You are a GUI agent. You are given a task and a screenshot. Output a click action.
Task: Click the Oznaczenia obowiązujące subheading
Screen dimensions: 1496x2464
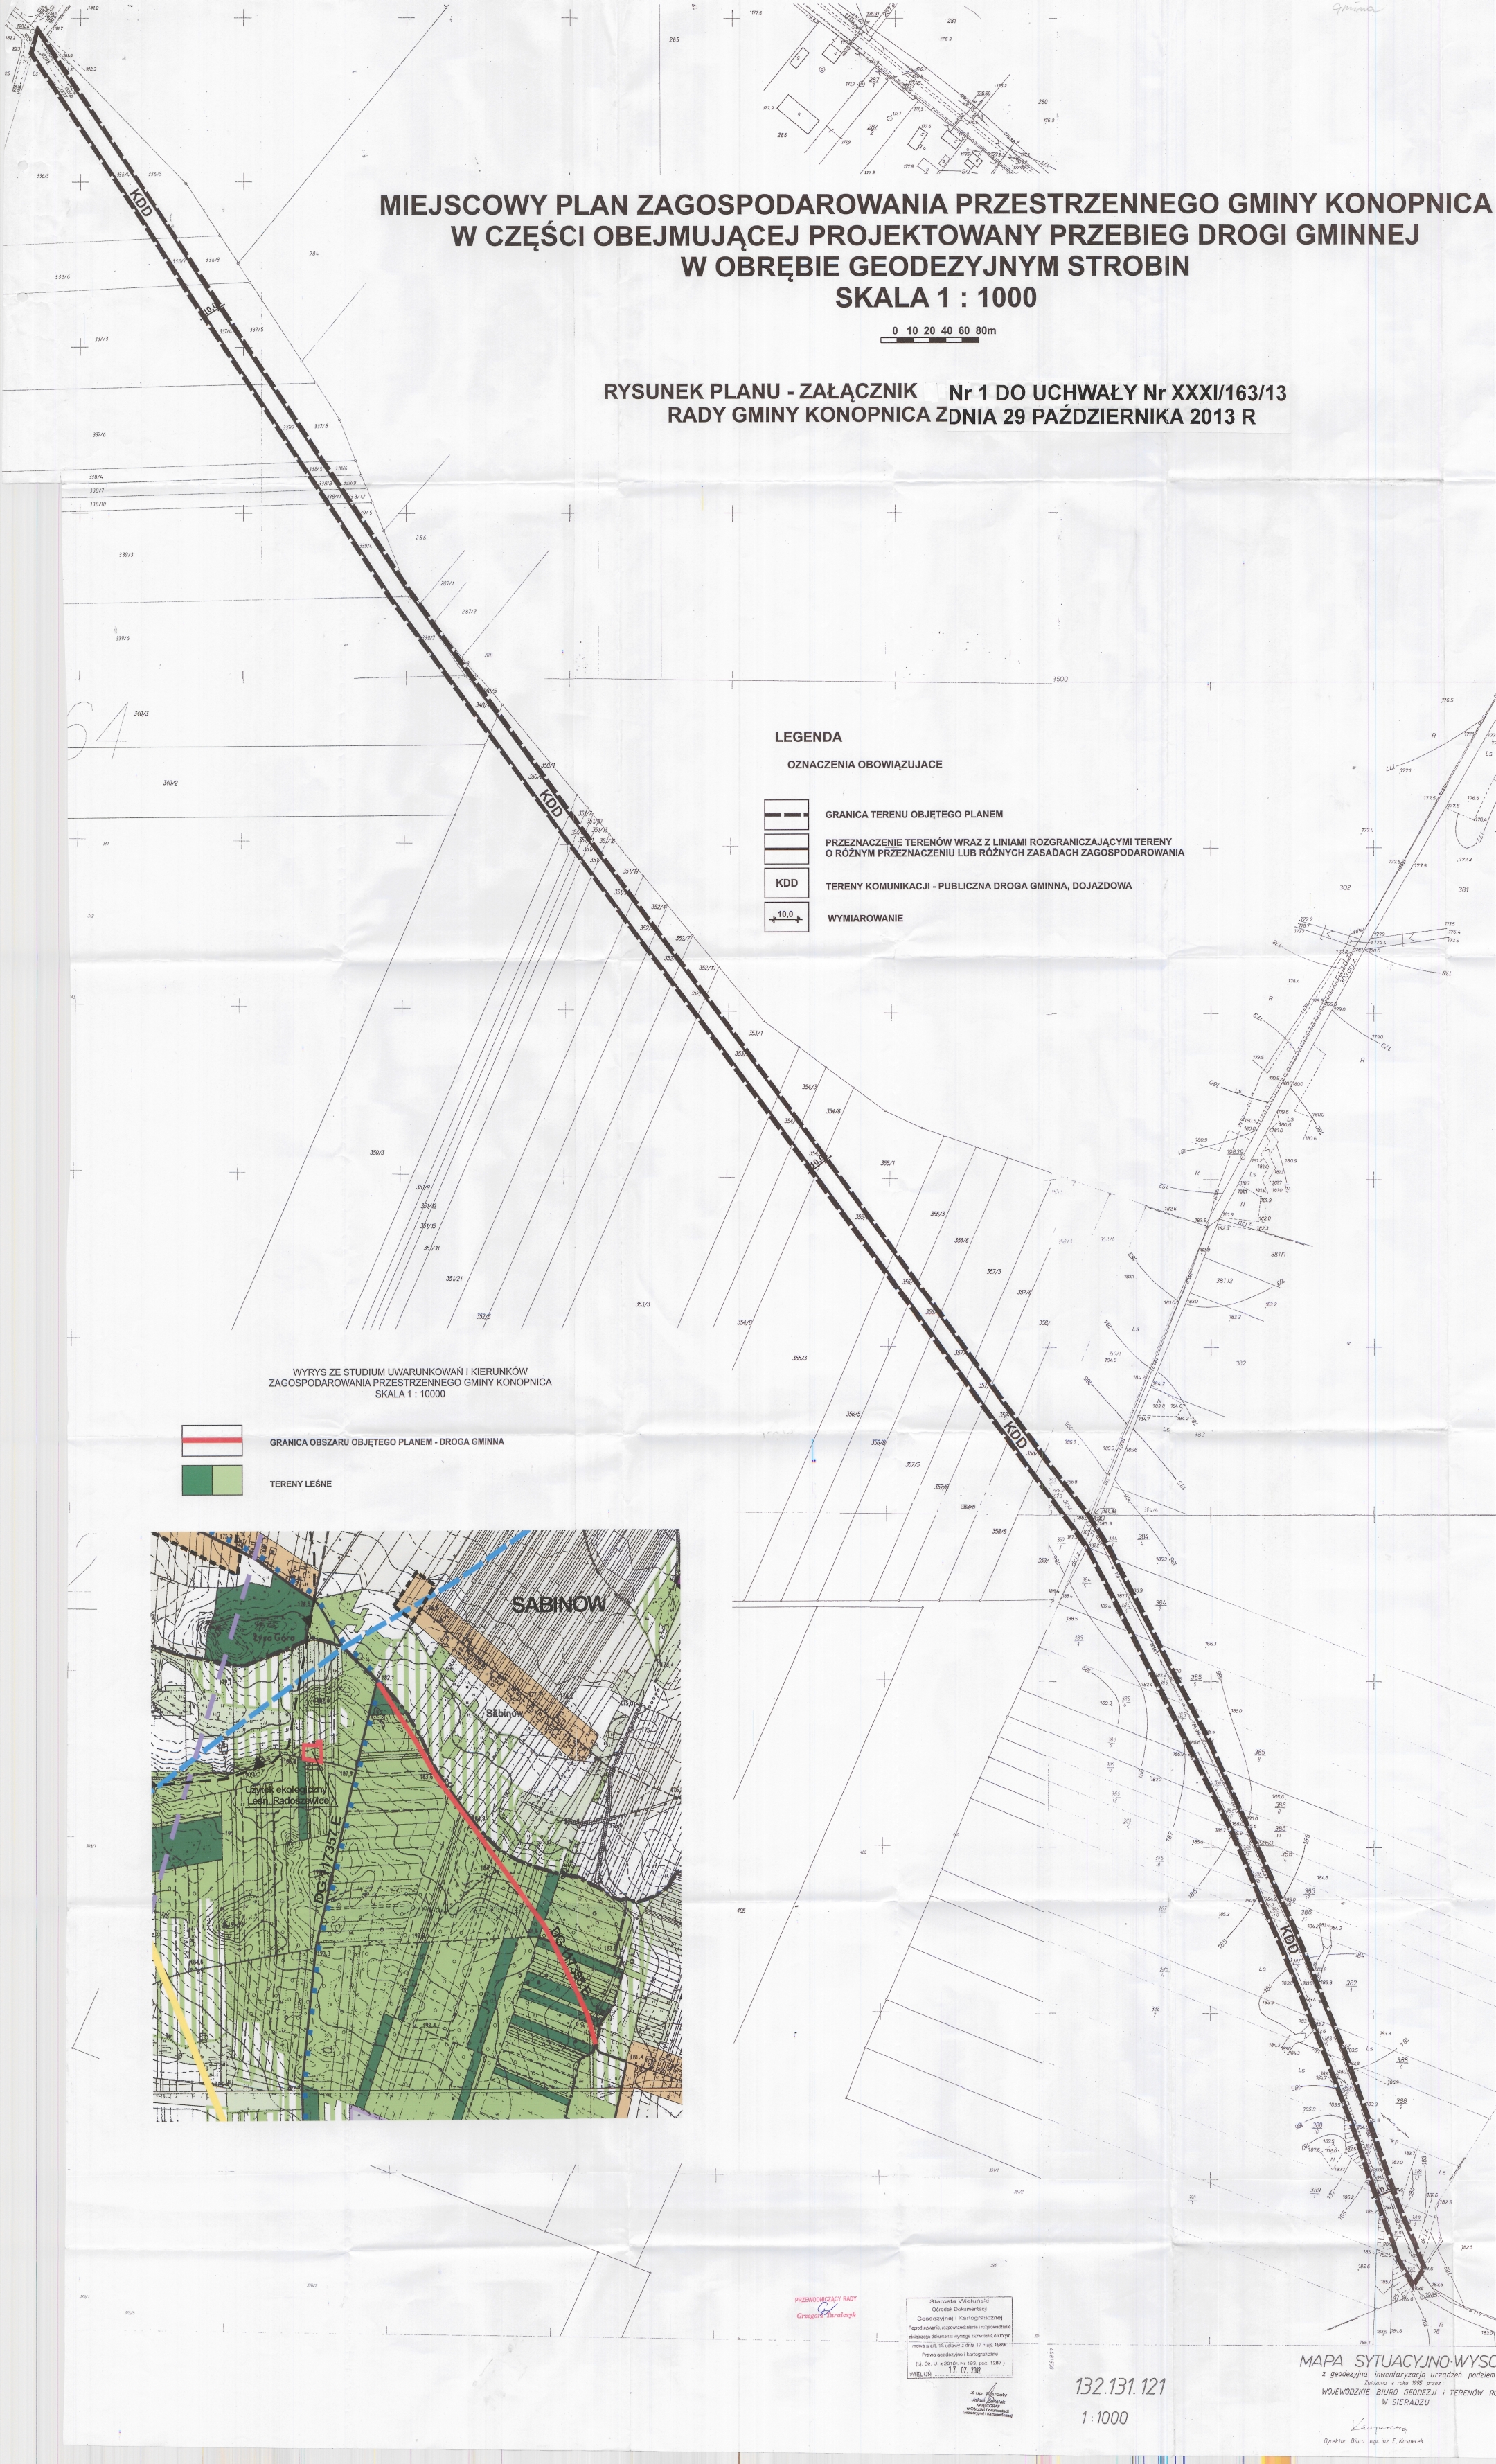864,764
